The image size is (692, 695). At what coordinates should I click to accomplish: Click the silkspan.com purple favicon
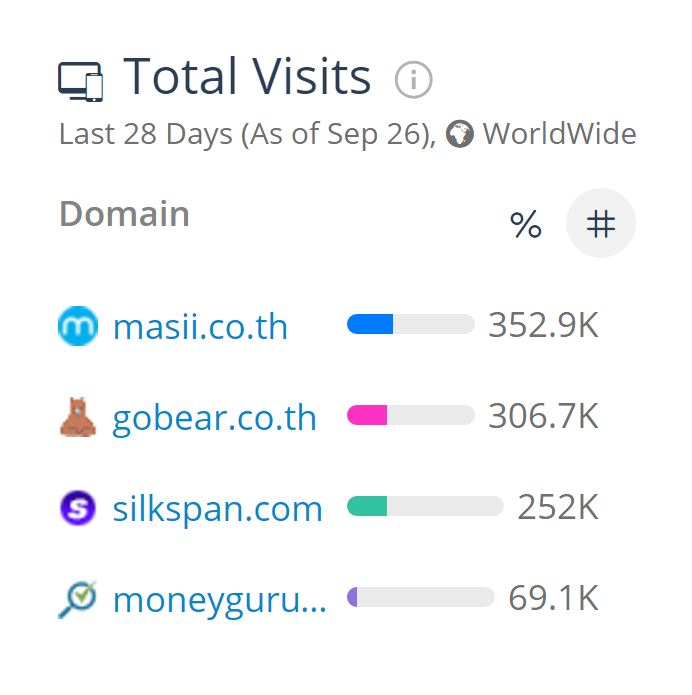(78, 508)
